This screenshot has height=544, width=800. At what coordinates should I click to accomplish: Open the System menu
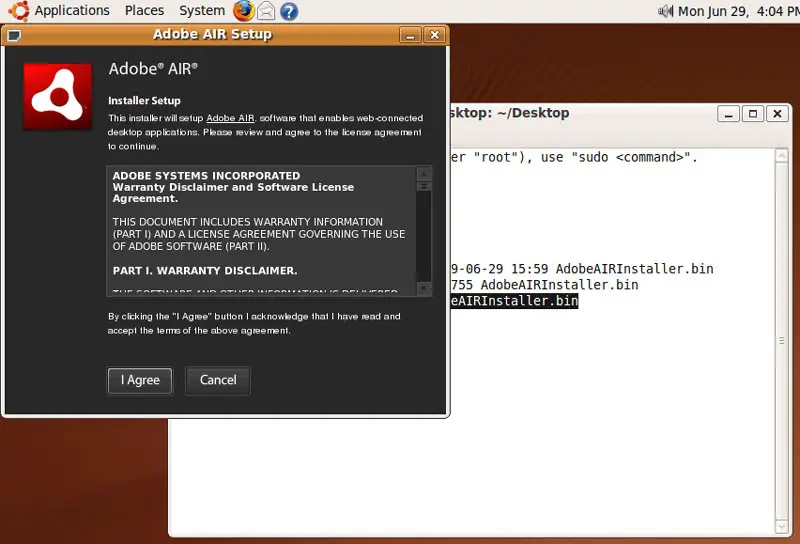click(202, 11)
